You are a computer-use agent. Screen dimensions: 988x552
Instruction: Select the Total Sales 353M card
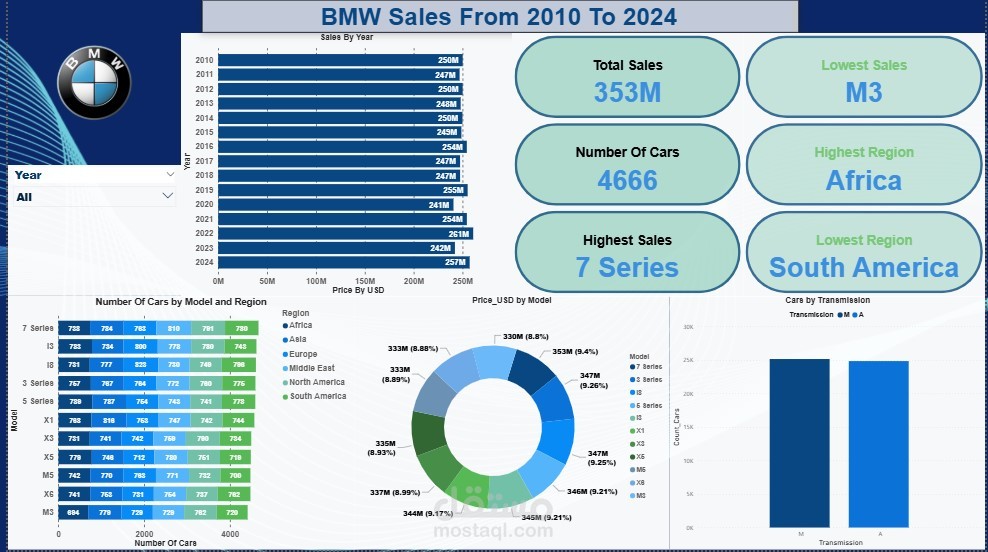(x=627, y=78)
